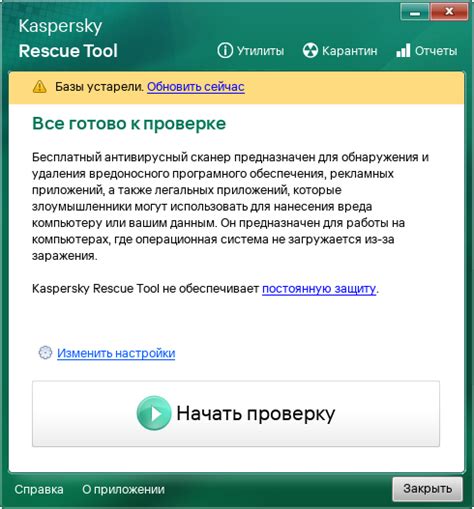Open the Утилиты menu label

click(x=260, y=51)
